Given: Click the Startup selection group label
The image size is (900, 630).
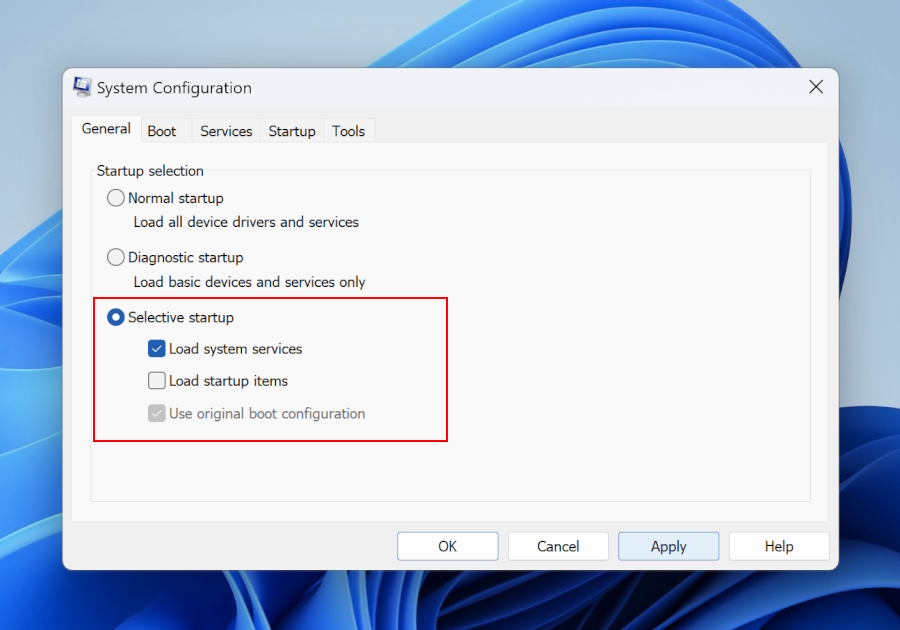Looking at the screenshot, I should [150, 171].
